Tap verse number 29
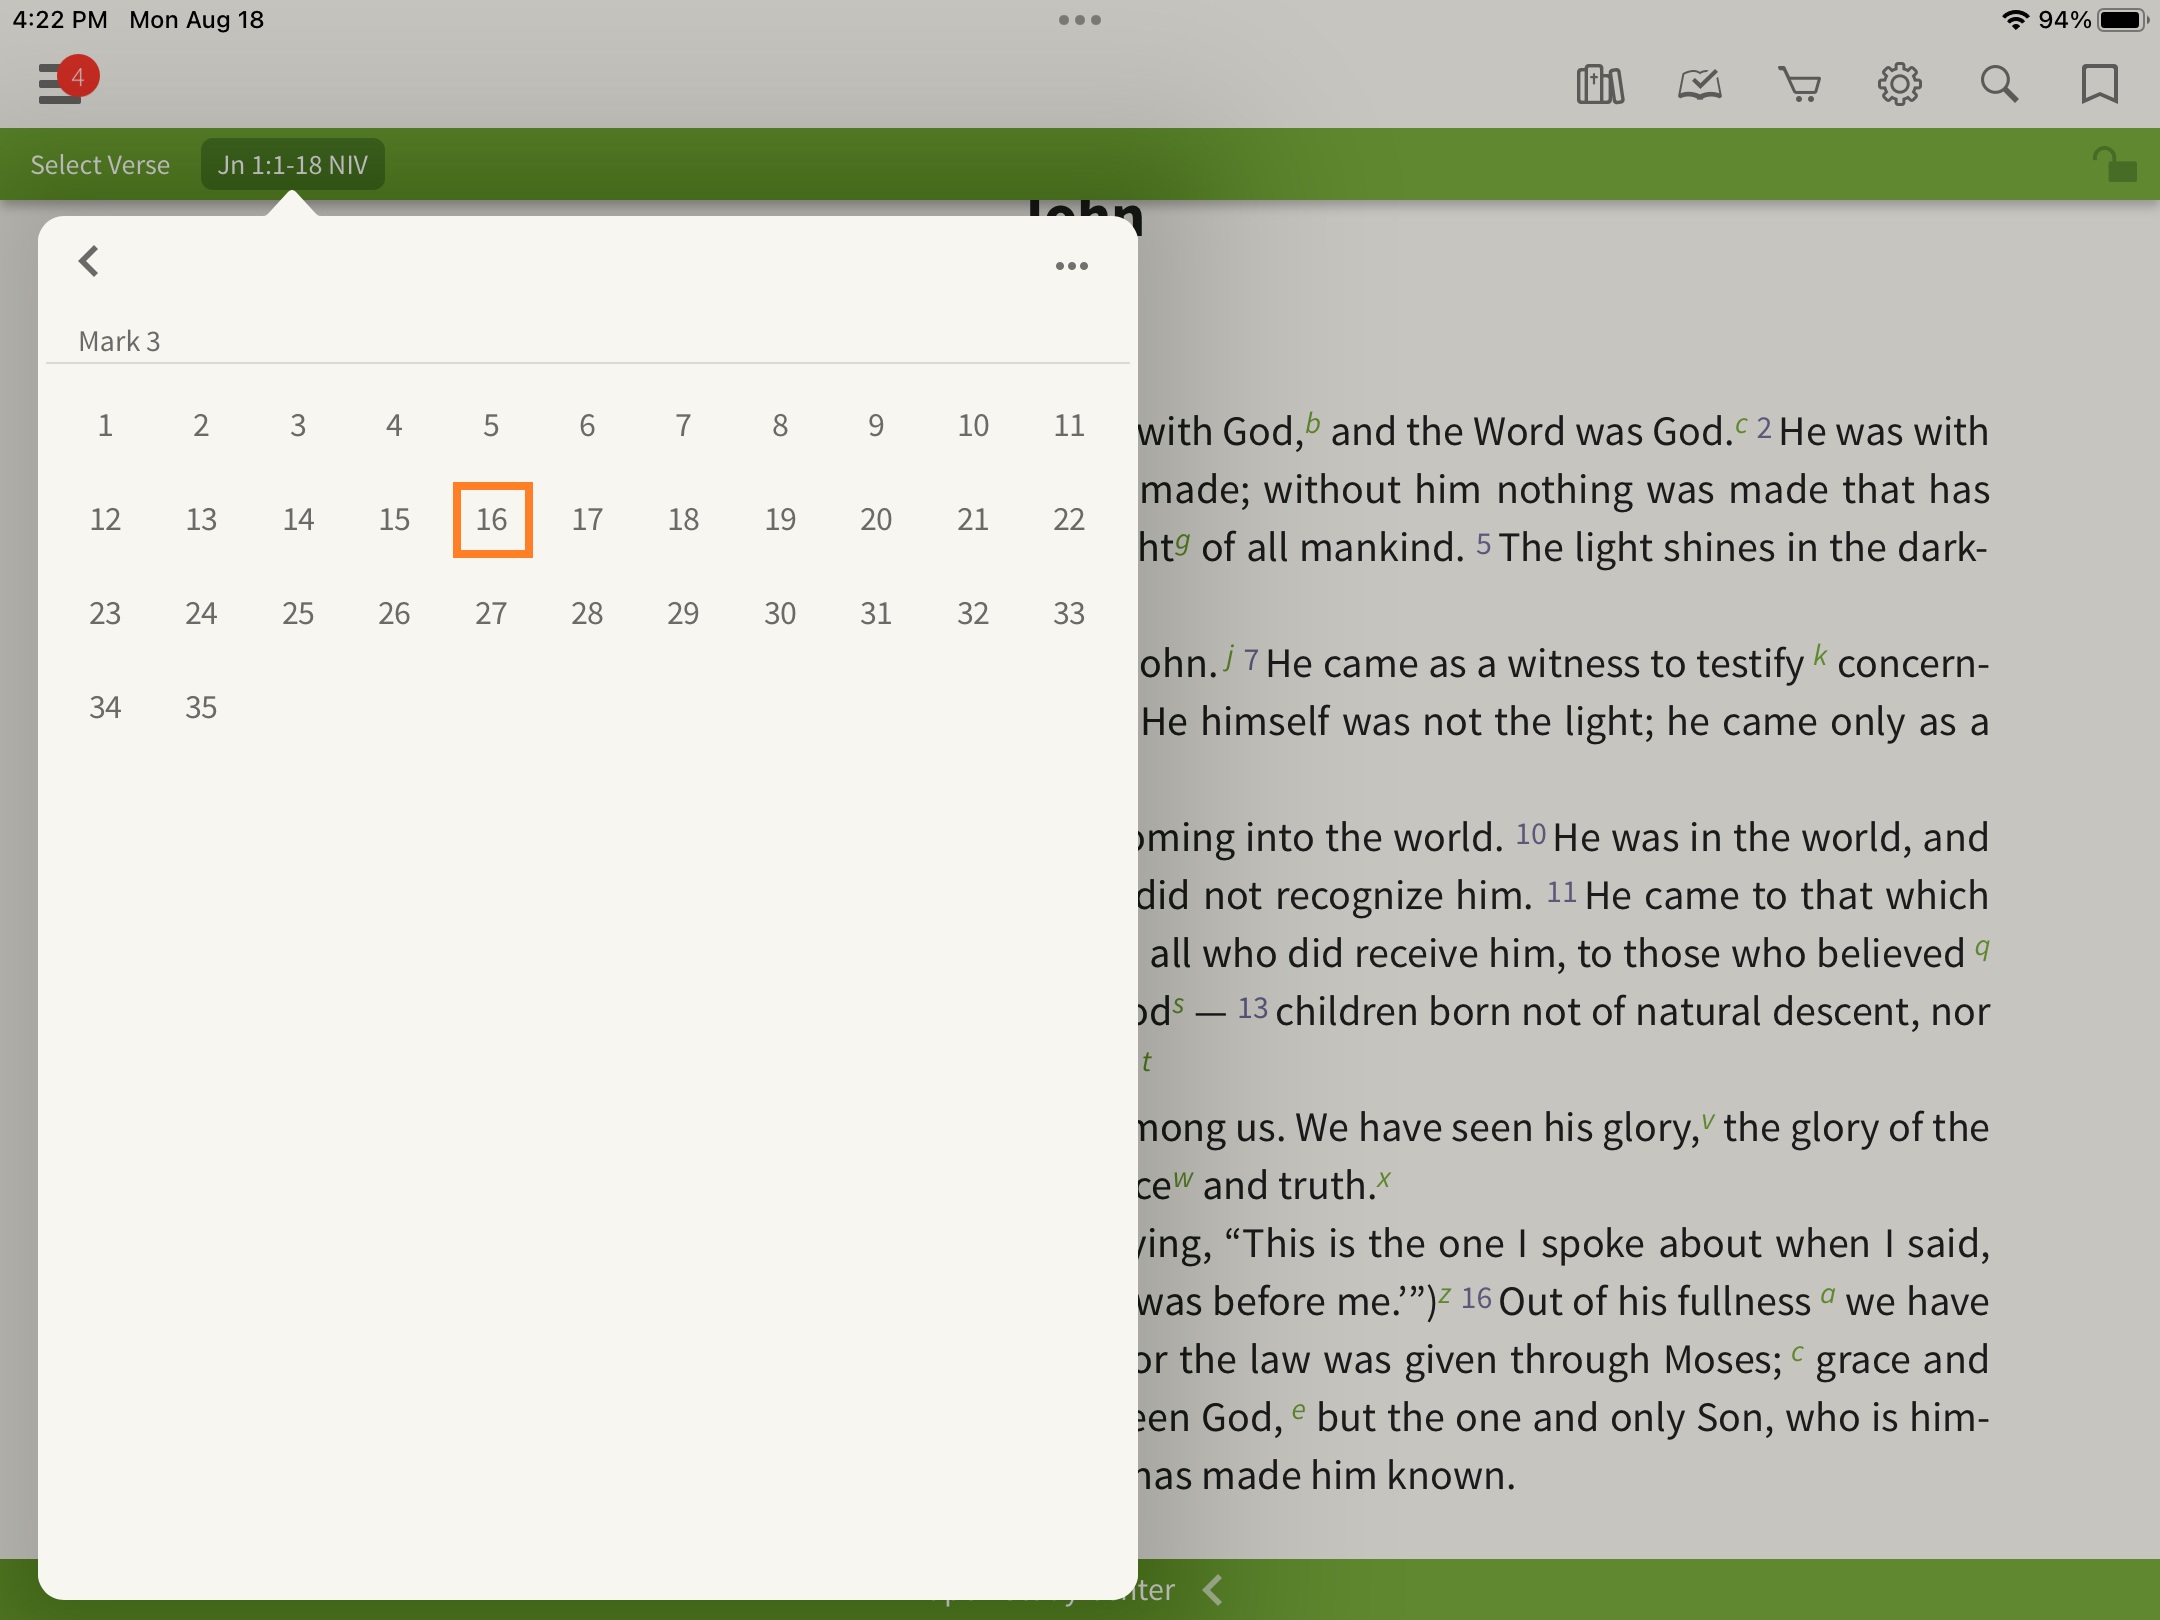The image size is (2160, 1620). [x=683, y=614]
